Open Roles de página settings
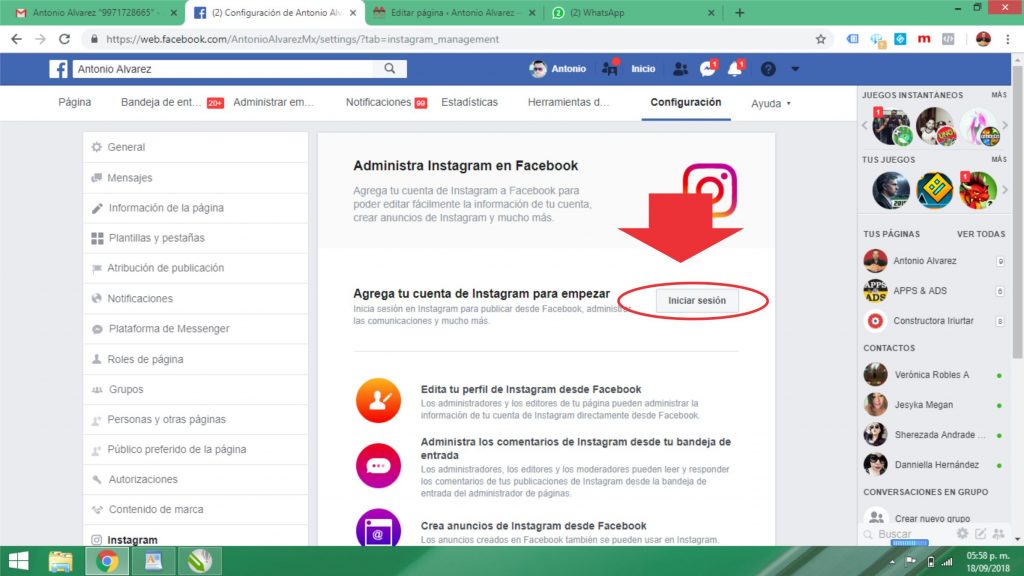 [x=196, y=359]
